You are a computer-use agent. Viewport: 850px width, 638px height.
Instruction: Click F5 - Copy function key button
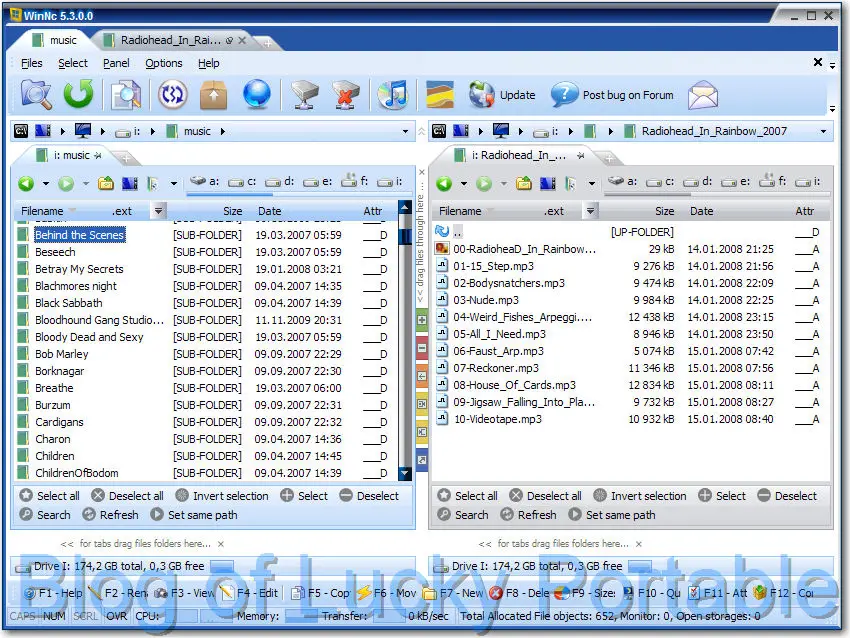click(x=321, y=593)
